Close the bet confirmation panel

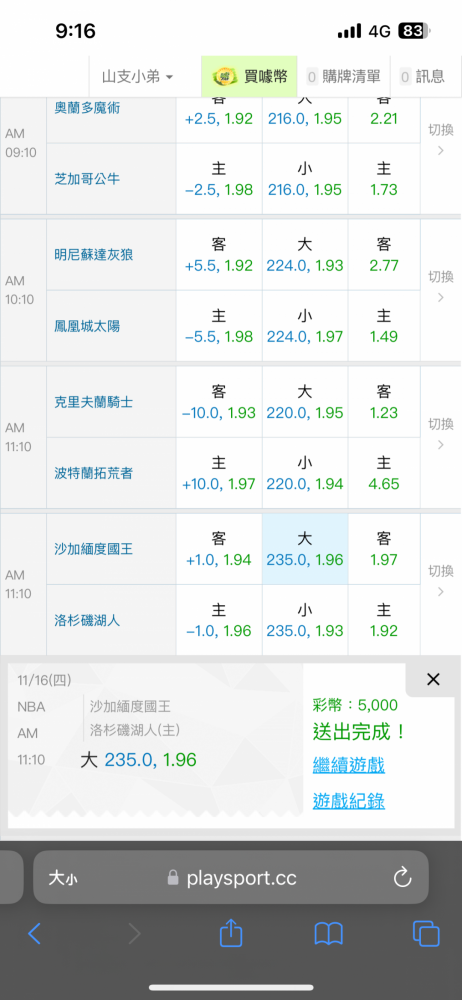[x=433, y=680]
